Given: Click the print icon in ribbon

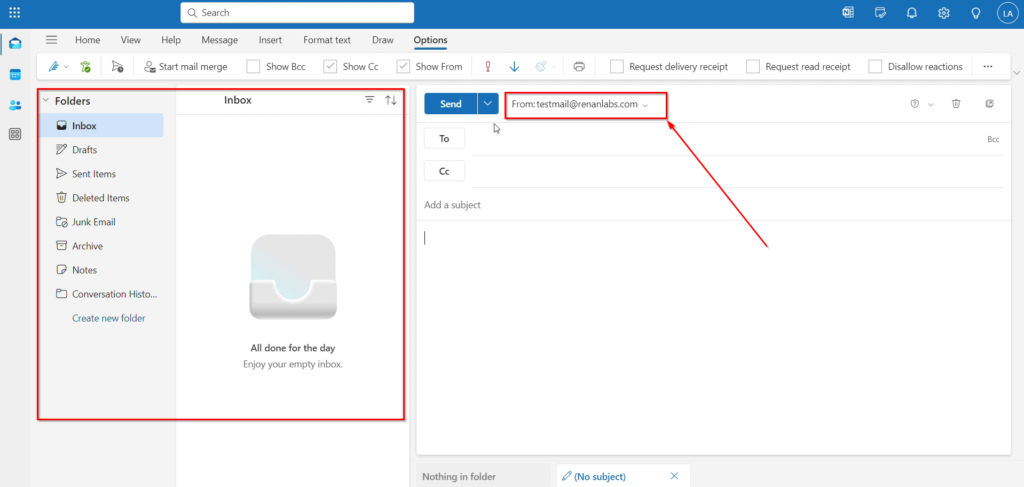Looking at the screenshot, I should [579, 66].
